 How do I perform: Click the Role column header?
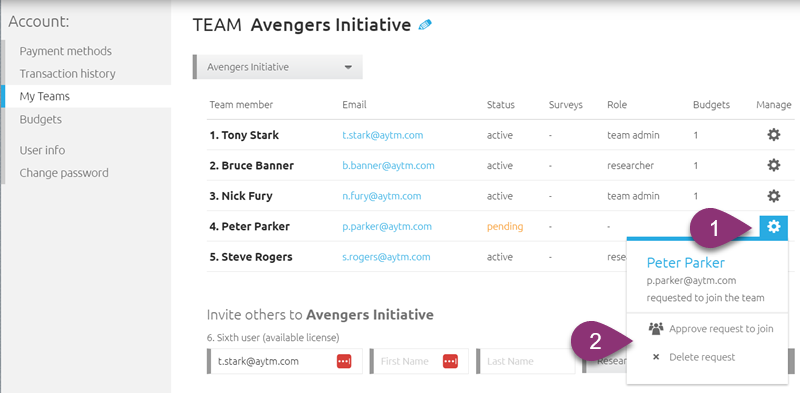pyautogui.click(x=617, y=105)
